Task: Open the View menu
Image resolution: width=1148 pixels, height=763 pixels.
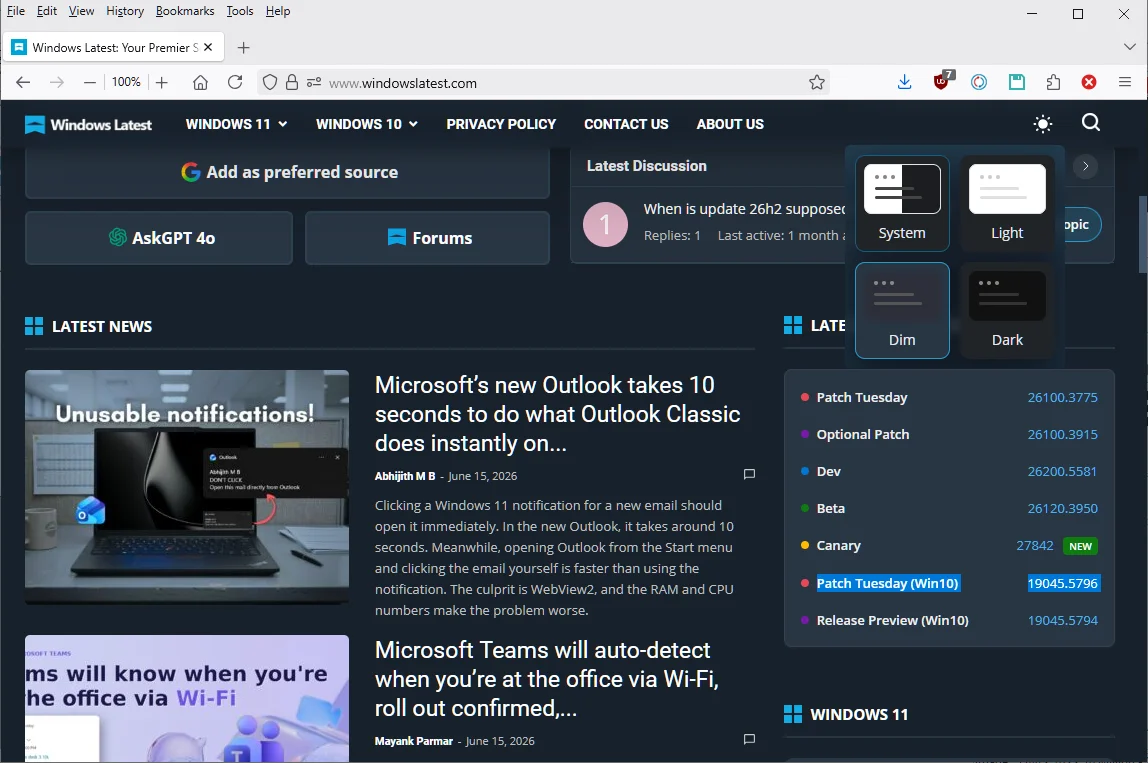Action: coord(81,11)
